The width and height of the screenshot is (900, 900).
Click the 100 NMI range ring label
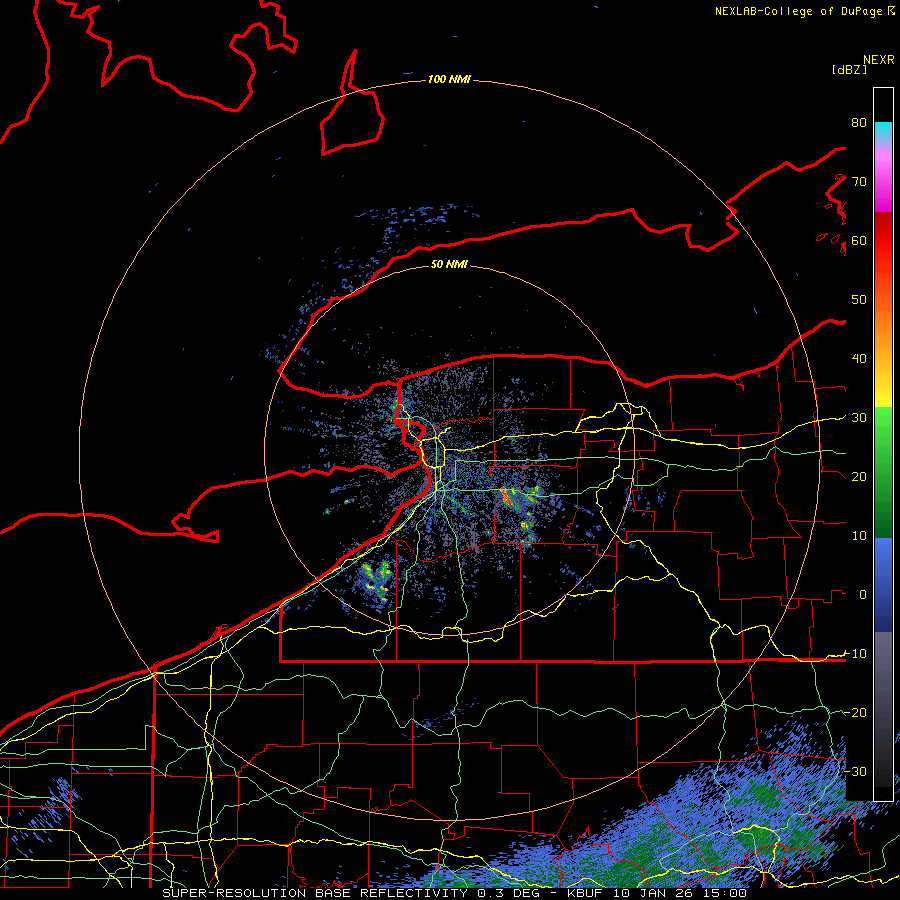[449, 79]
